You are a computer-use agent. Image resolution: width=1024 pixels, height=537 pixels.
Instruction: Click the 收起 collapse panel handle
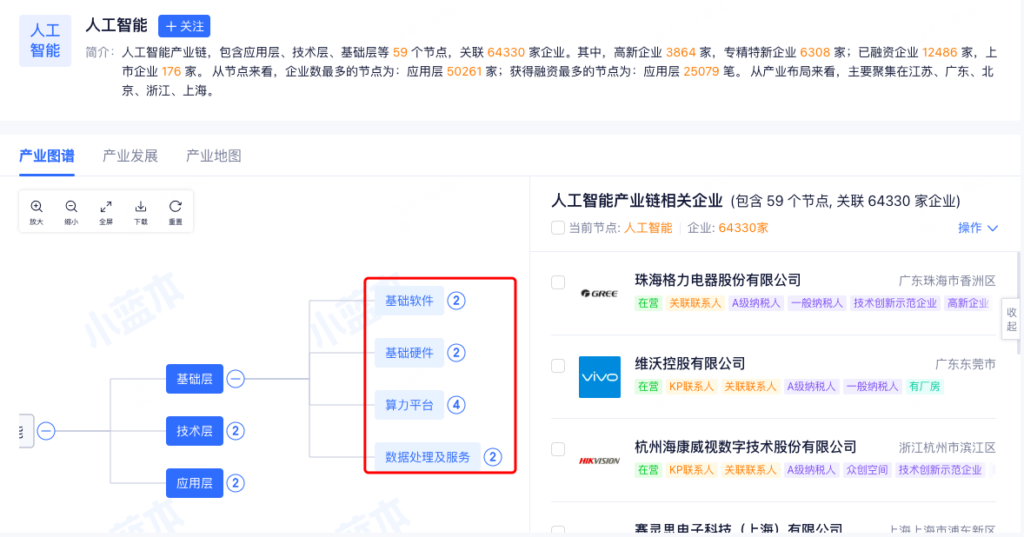tap(1011, 319)
